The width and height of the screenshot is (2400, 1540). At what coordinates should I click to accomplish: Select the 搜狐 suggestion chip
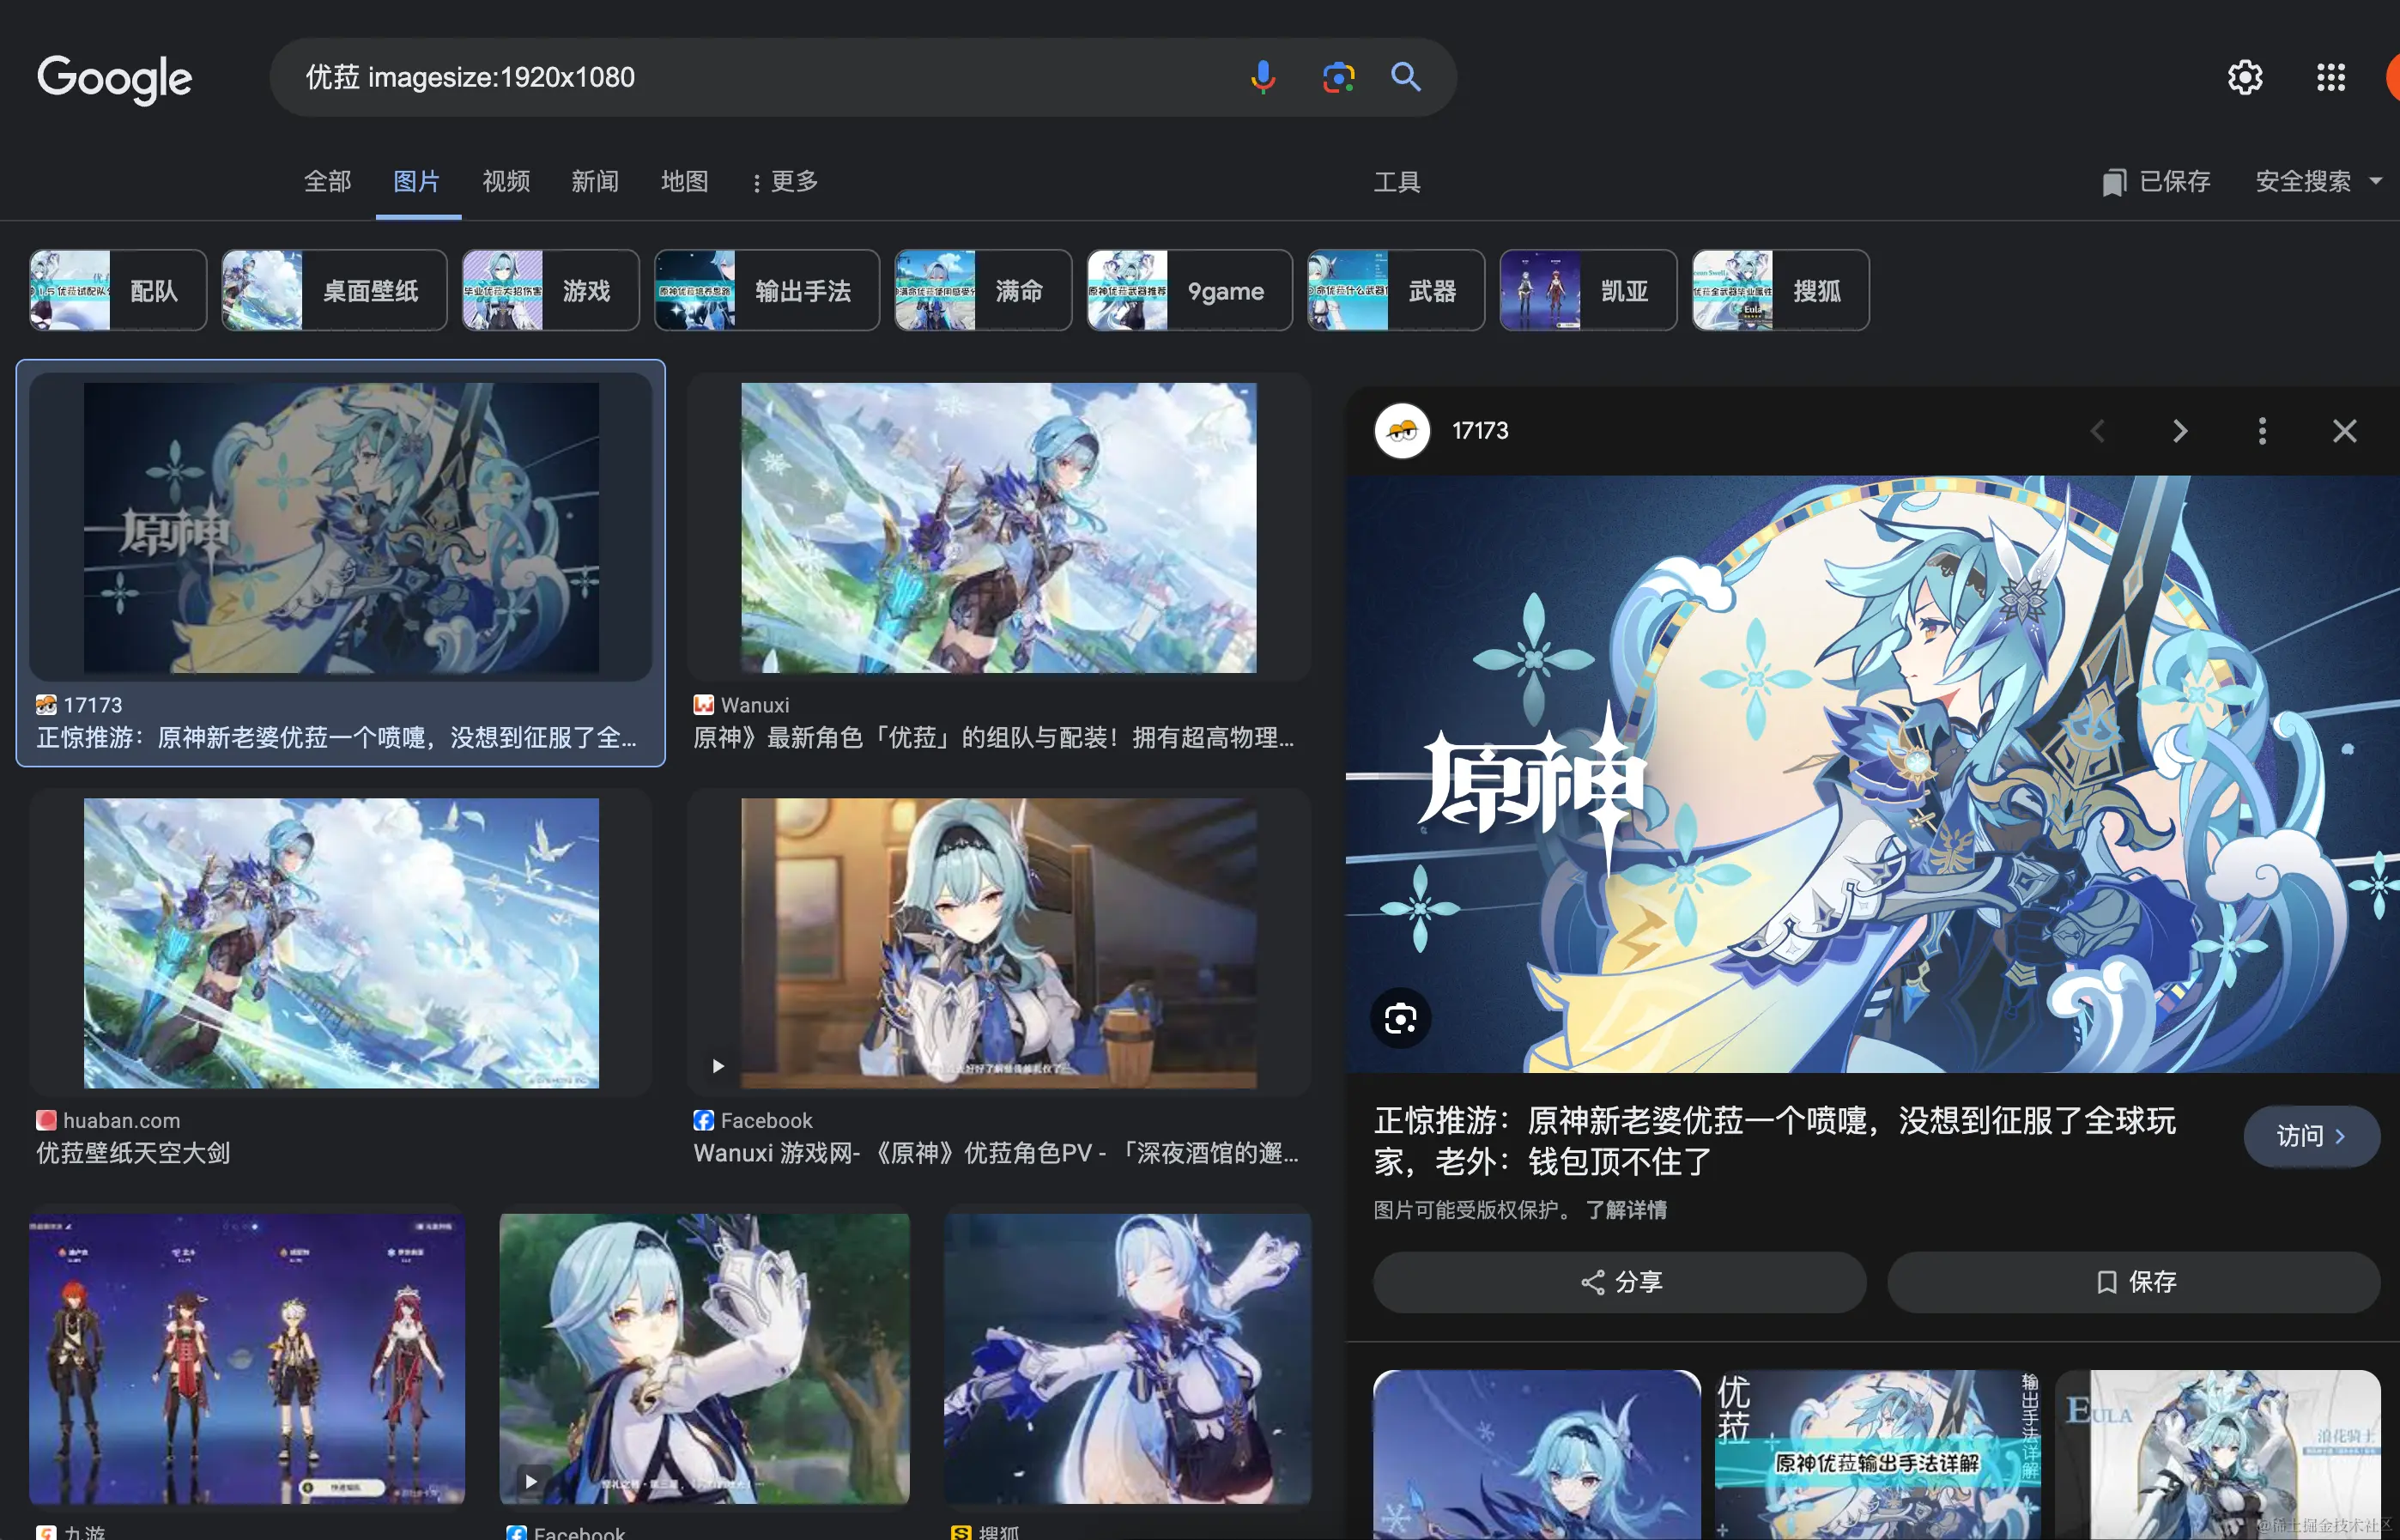click(x=1781, y=290)
